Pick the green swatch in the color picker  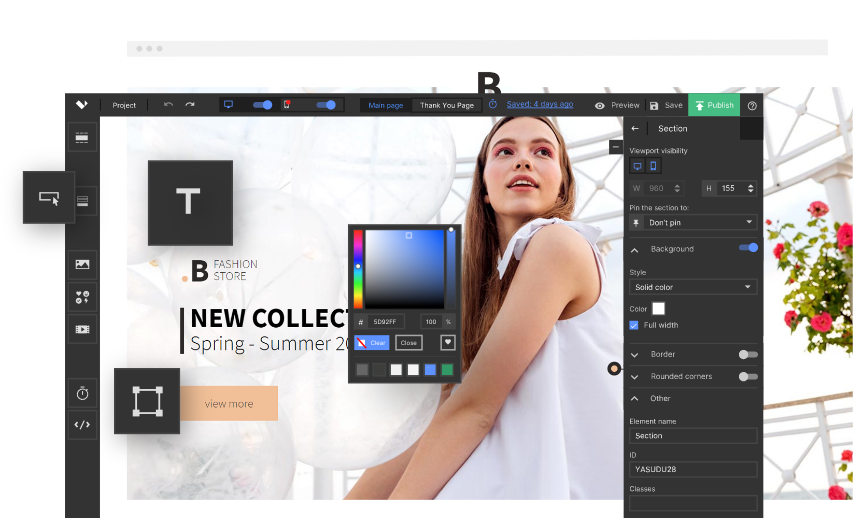pos(447,370)
